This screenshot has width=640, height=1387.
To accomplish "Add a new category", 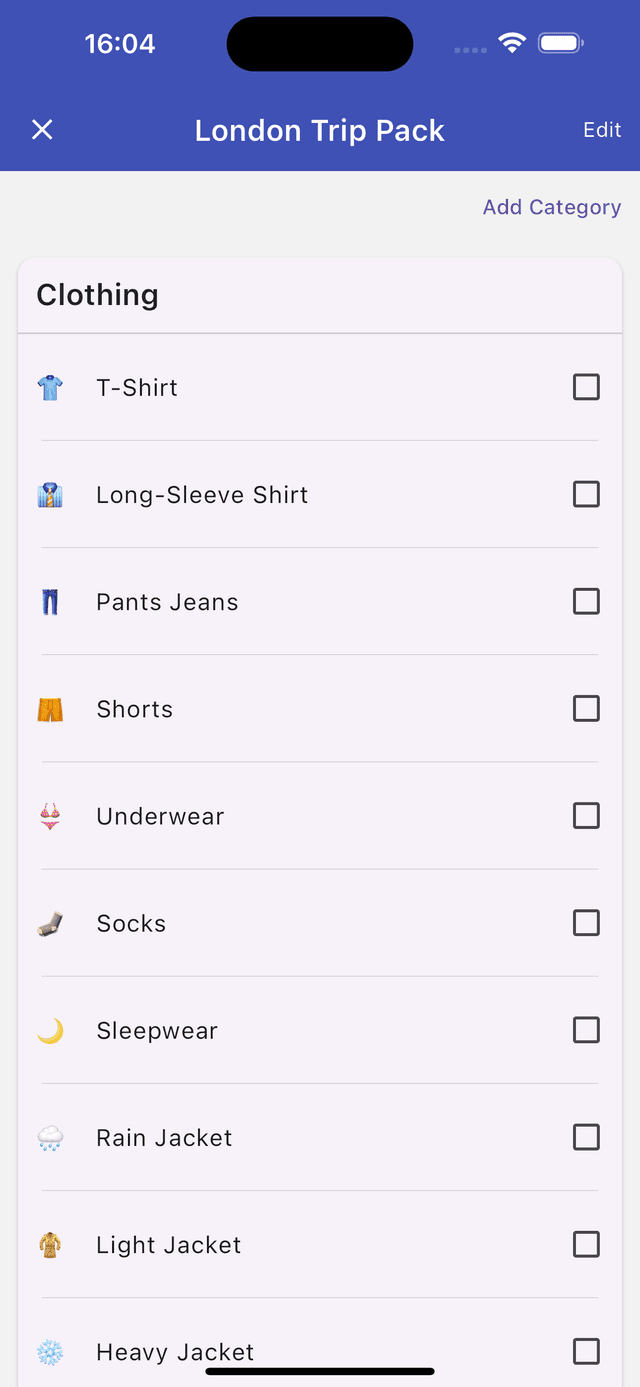I will coord(552,207).
